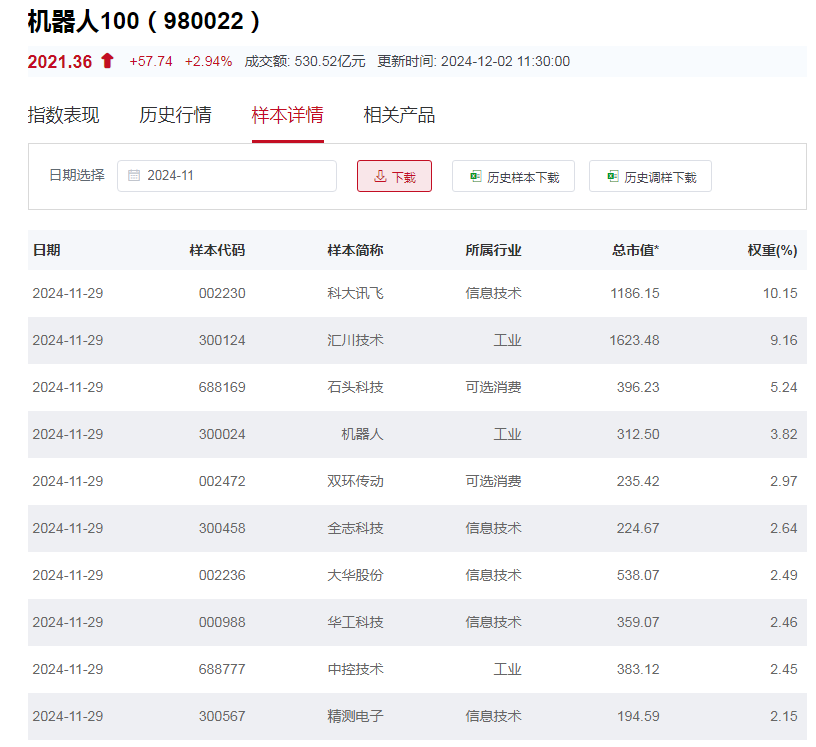816x747 pixels.
Task: Click the 历史样本下载 button
Action: (x=513, y=175)
